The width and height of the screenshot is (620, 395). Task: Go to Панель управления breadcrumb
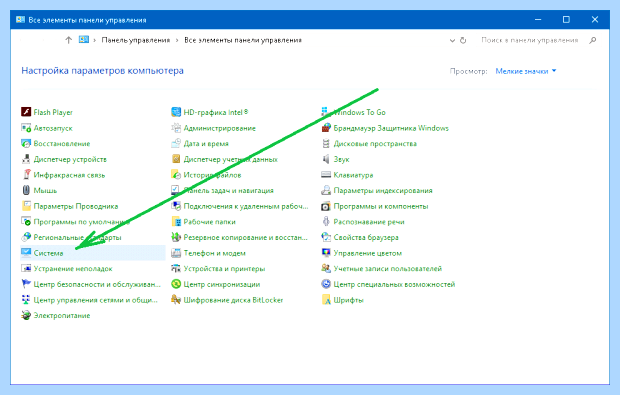tap(136, 40)
